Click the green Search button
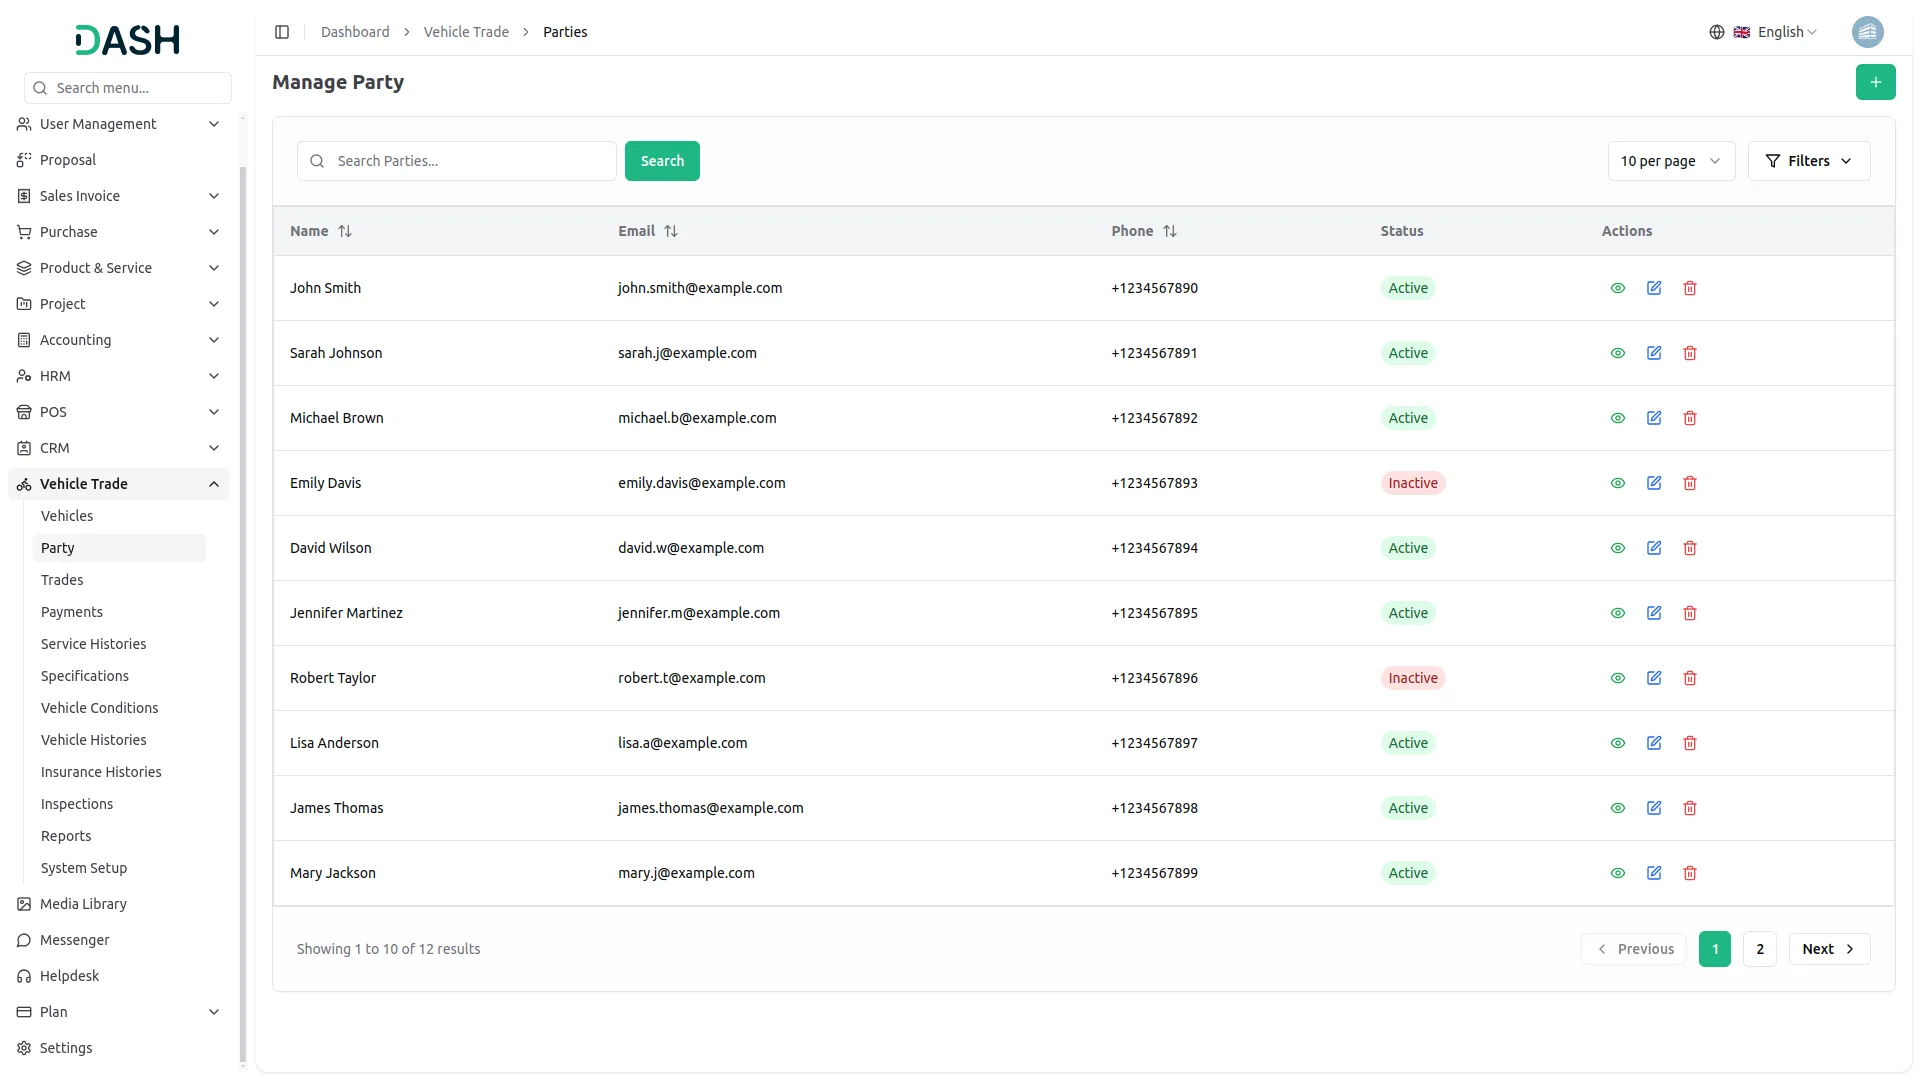 point(662,161)
